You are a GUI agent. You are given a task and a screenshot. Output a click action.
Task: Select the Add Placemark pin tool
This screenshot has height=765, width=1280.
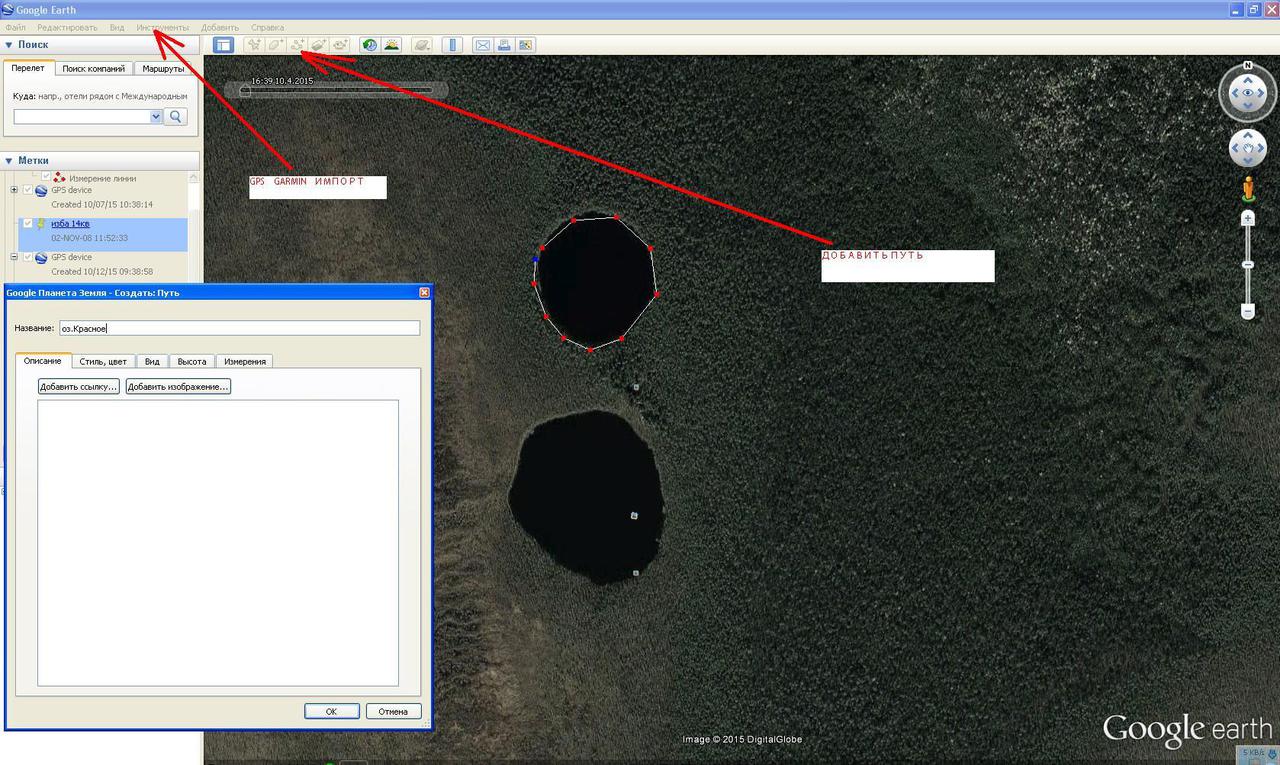coord(254,45)
